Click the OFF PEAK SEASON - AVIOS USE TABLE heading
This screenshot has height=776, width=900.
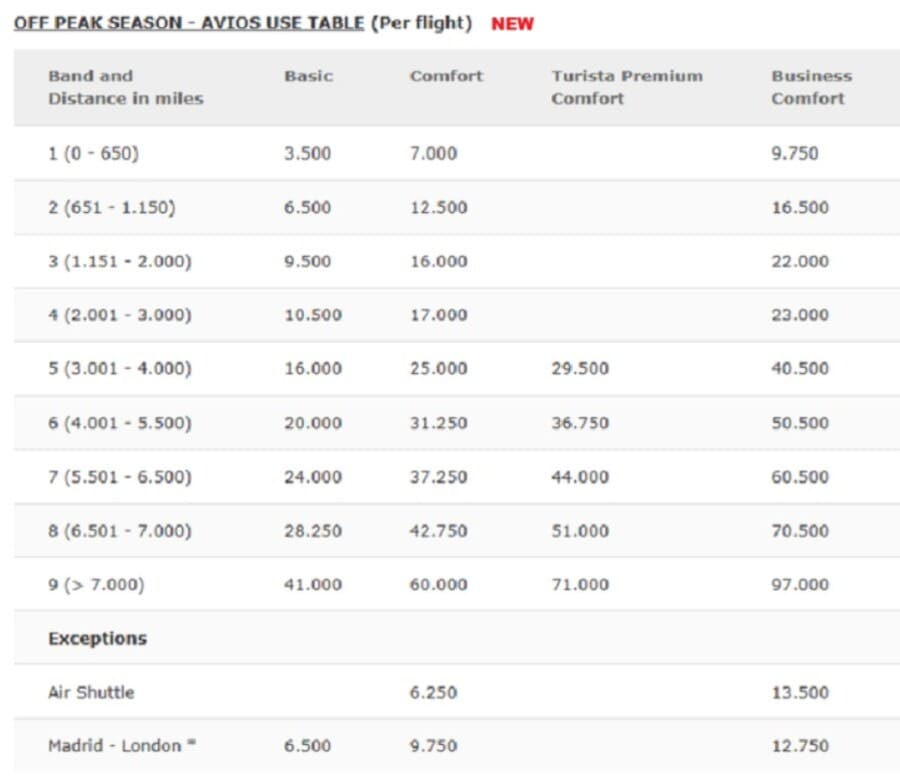[x=188, y=23]
